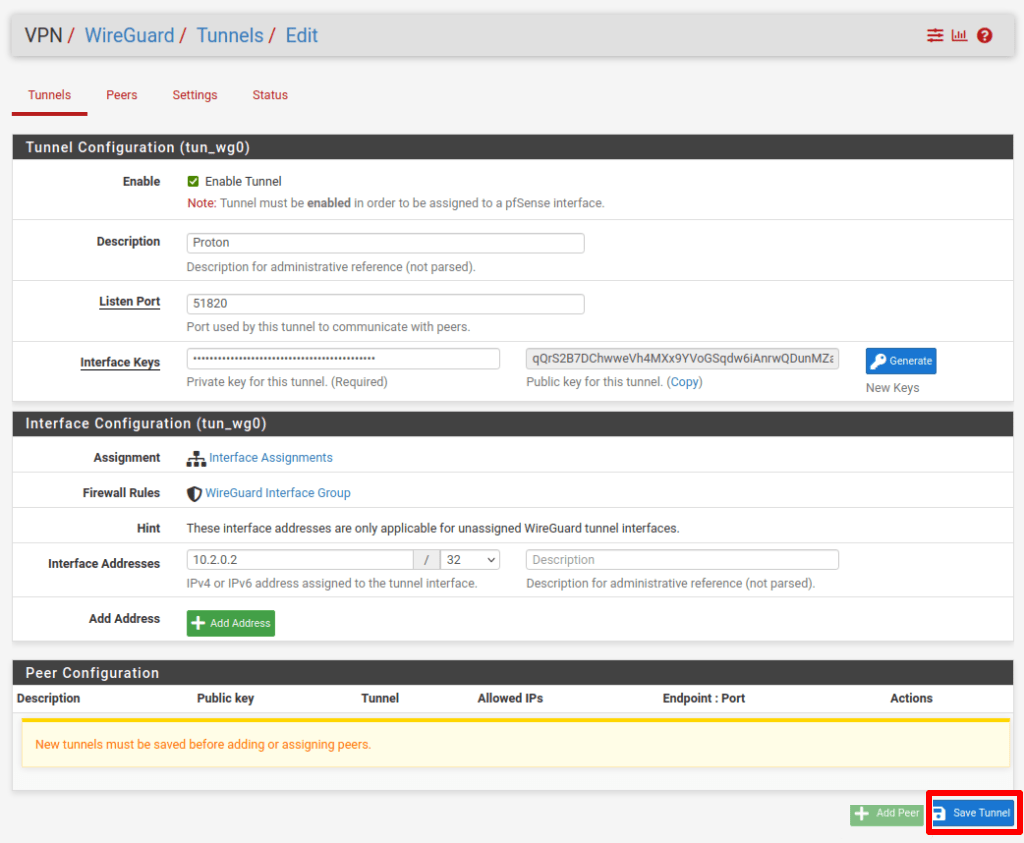Open Interface Assignments link
The width and height of the screenshot is (1024, 843).
pos(270,458)
